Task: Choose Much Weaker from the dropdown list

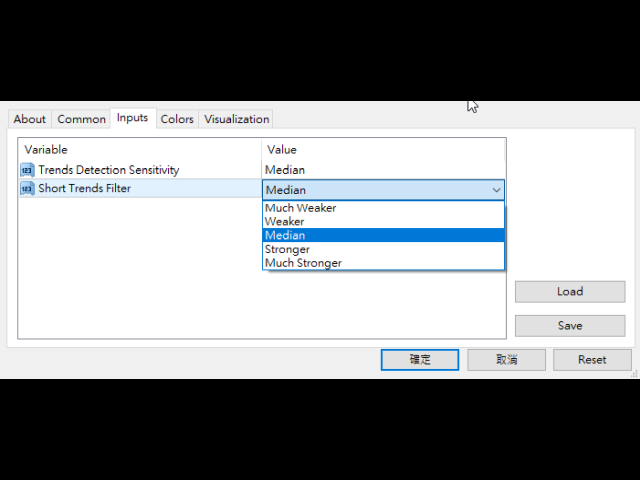Action: pyautogui.click(x=383, y=208)
